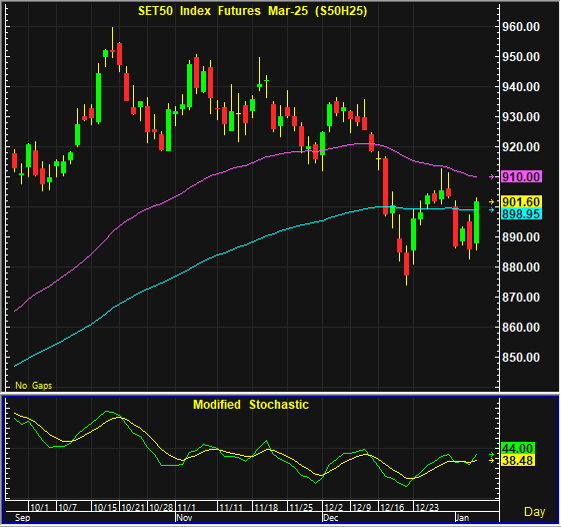Click the 960.00 price axis label
The height and width of the screenshot is (527, 561).
(x=521, y=26)
